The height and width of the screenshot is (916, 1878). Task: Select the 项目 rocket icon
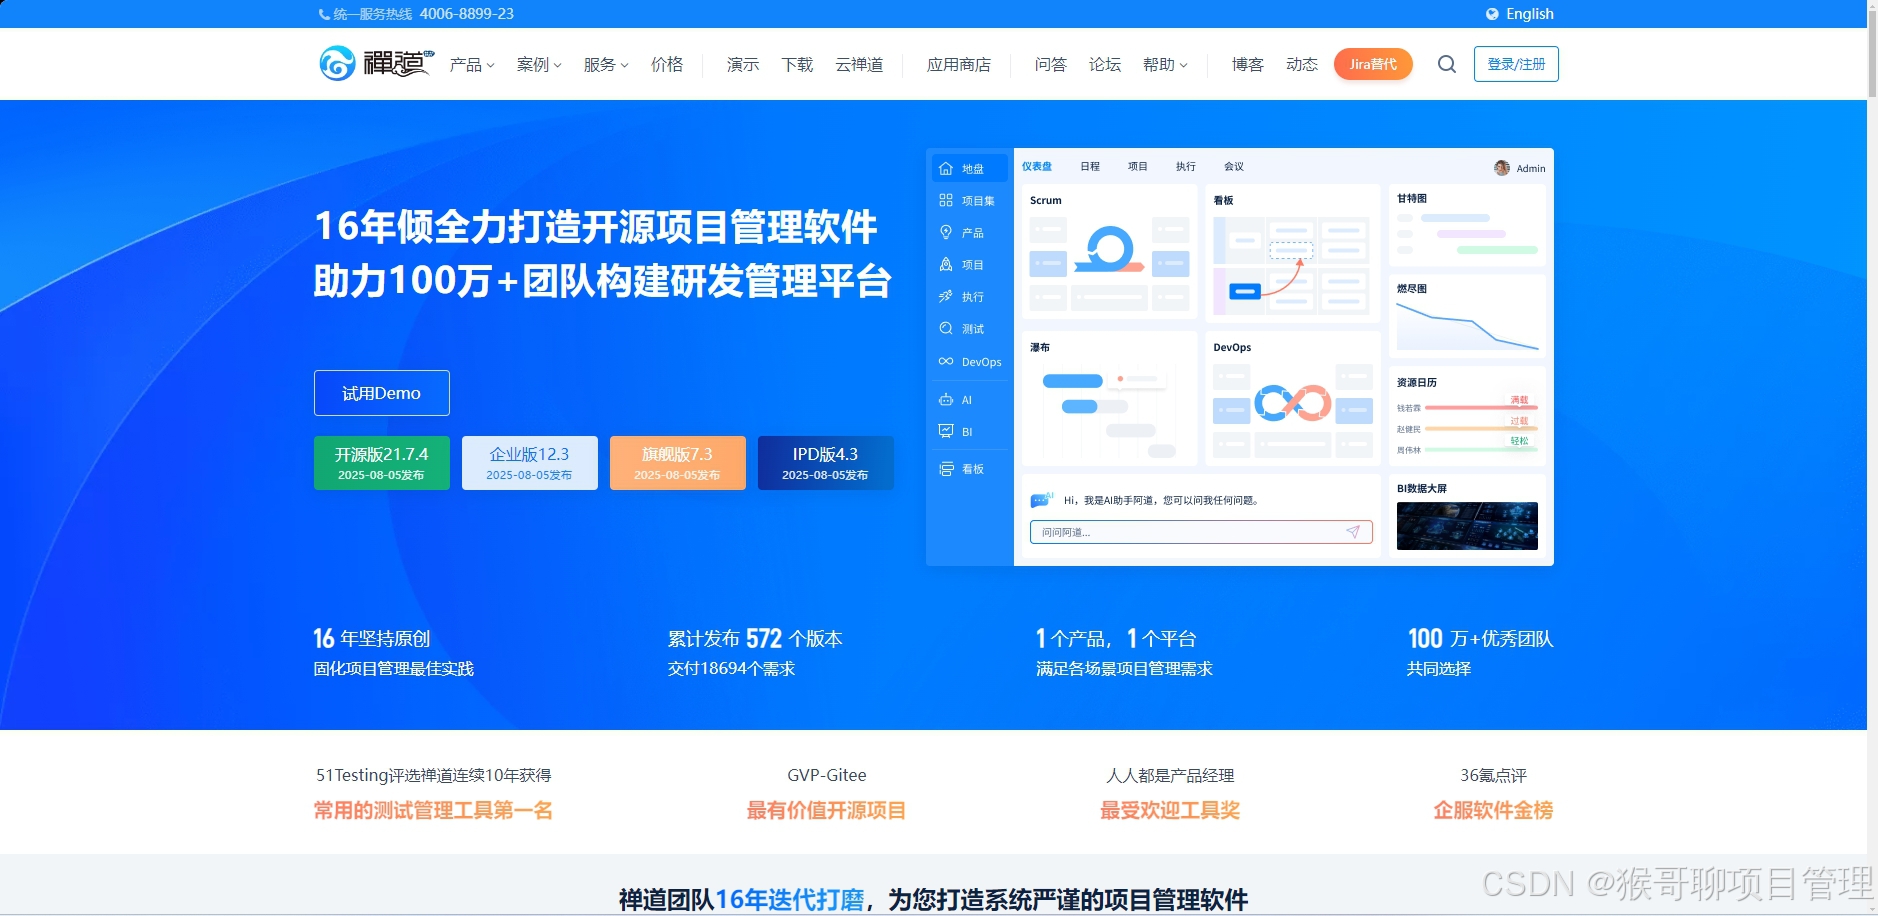pos(947,264)
